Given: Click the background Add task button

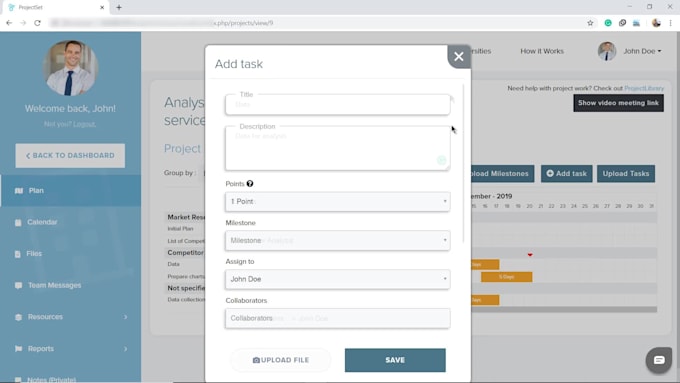Looking at the screenshot, I should coord(566,173).
